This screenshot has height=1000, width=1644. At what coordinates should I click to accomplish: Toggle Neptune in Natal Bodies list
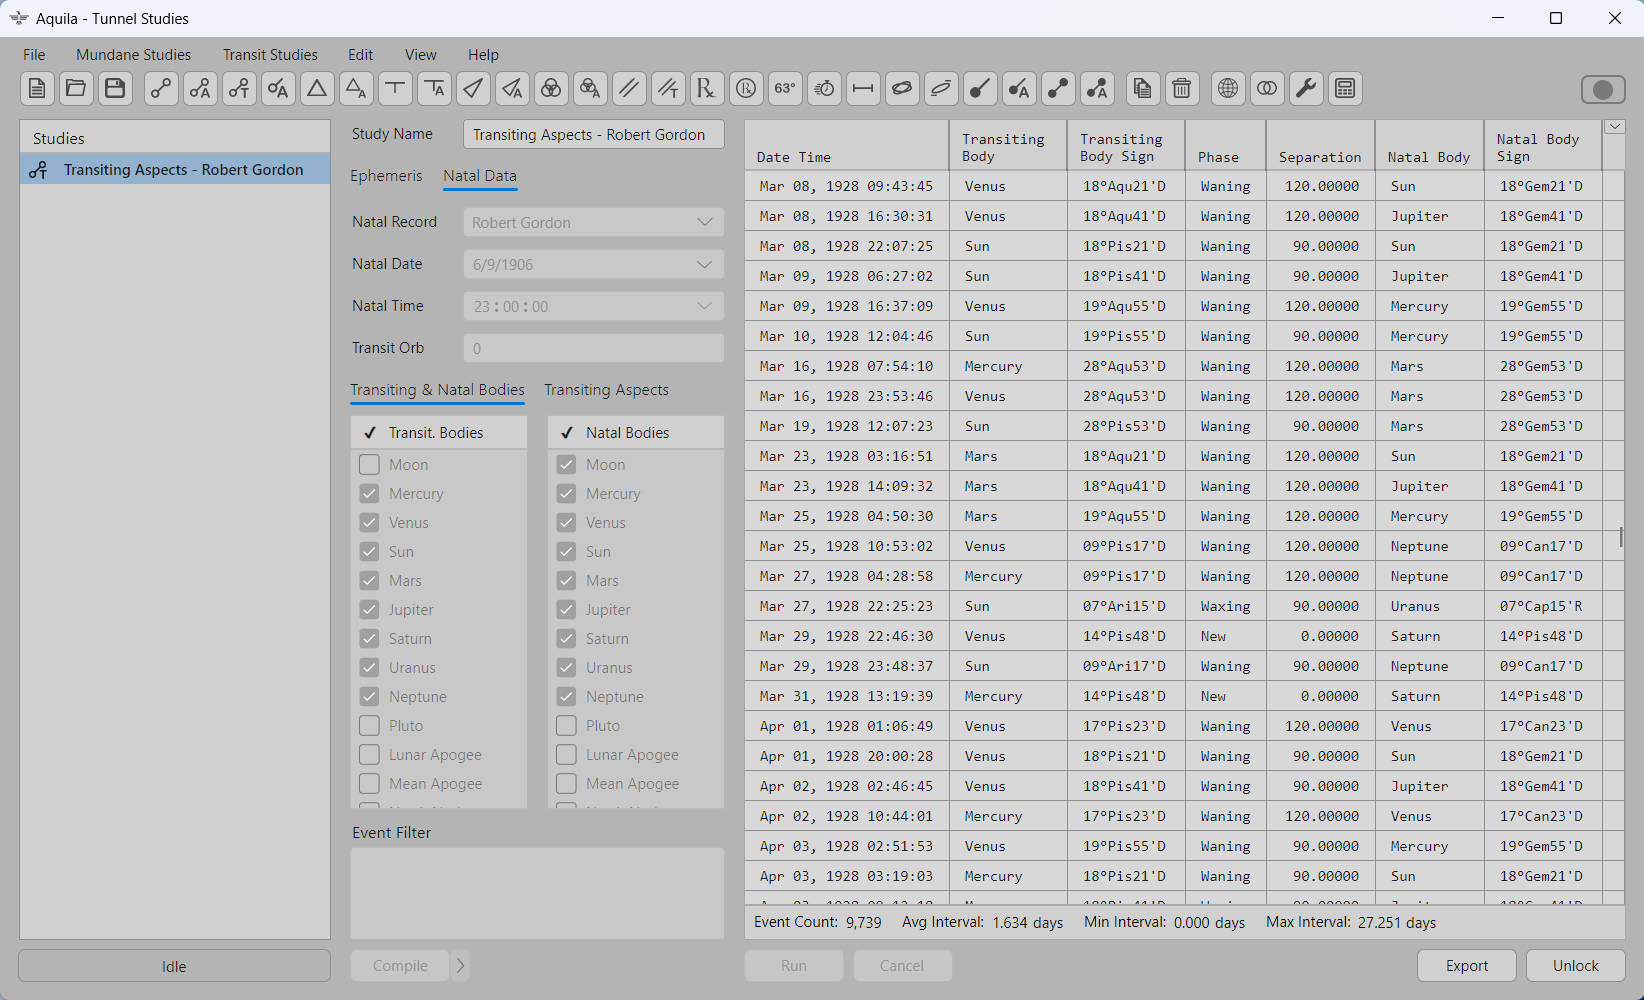[566, 697]
